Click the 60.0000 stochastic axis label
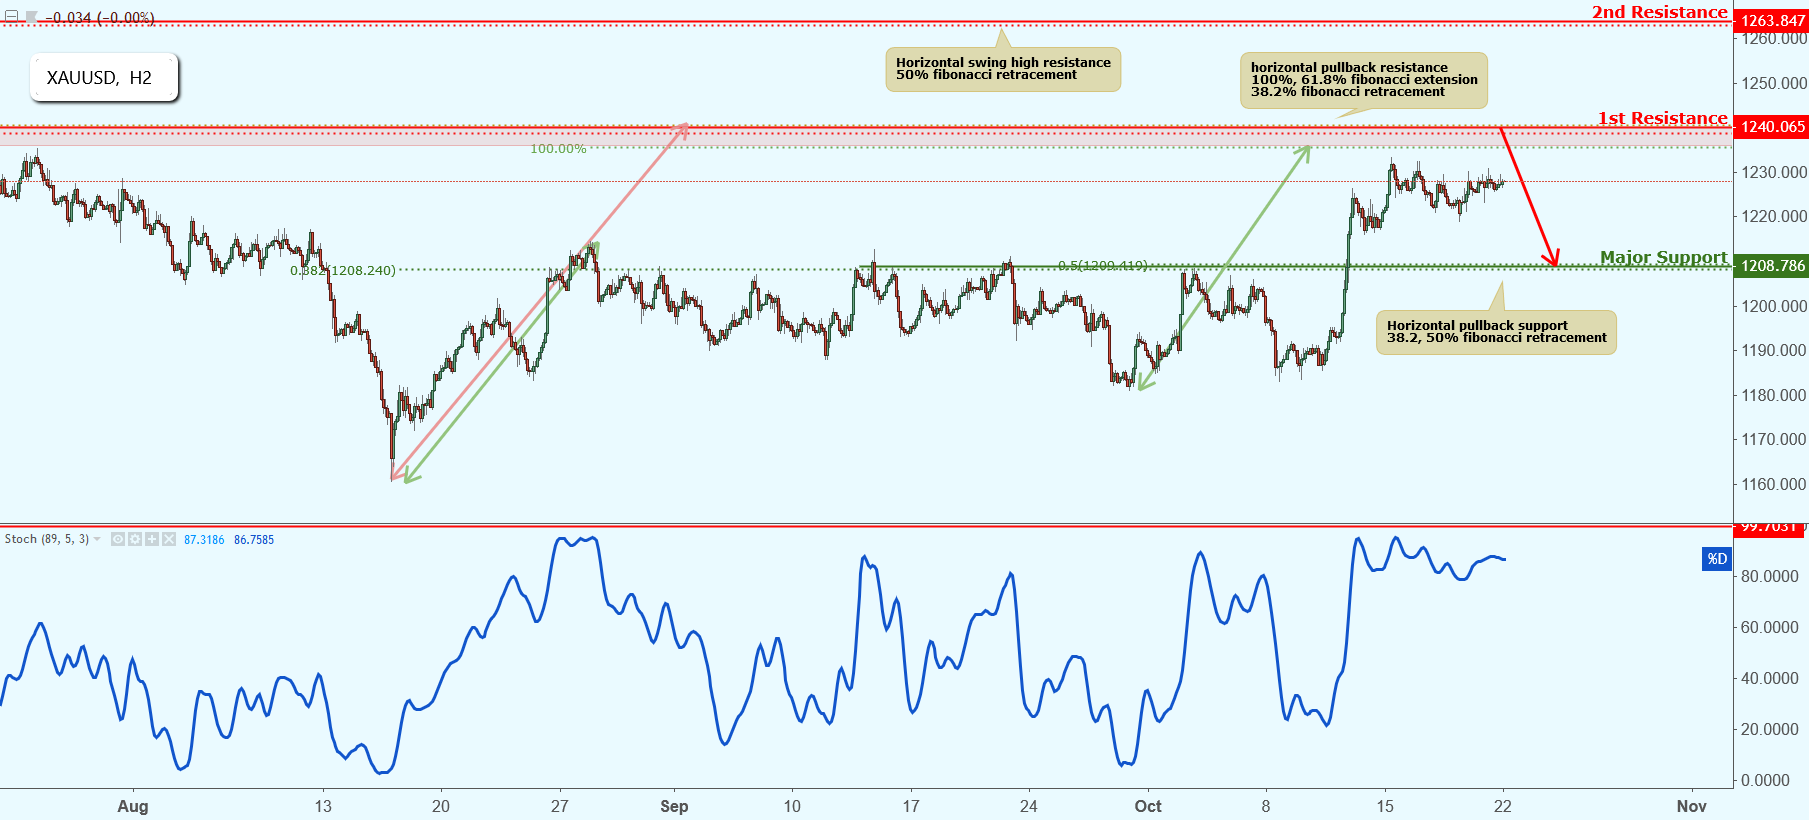The height and width of the screenshot is (820, 1809). click(1770, 627)
